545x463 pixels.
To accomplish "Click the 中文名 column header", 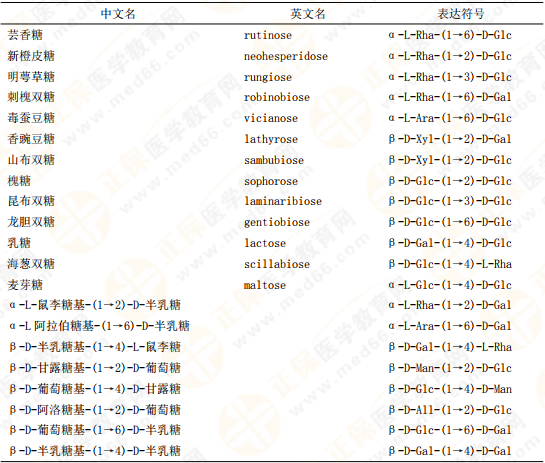I will click(118, 14).
